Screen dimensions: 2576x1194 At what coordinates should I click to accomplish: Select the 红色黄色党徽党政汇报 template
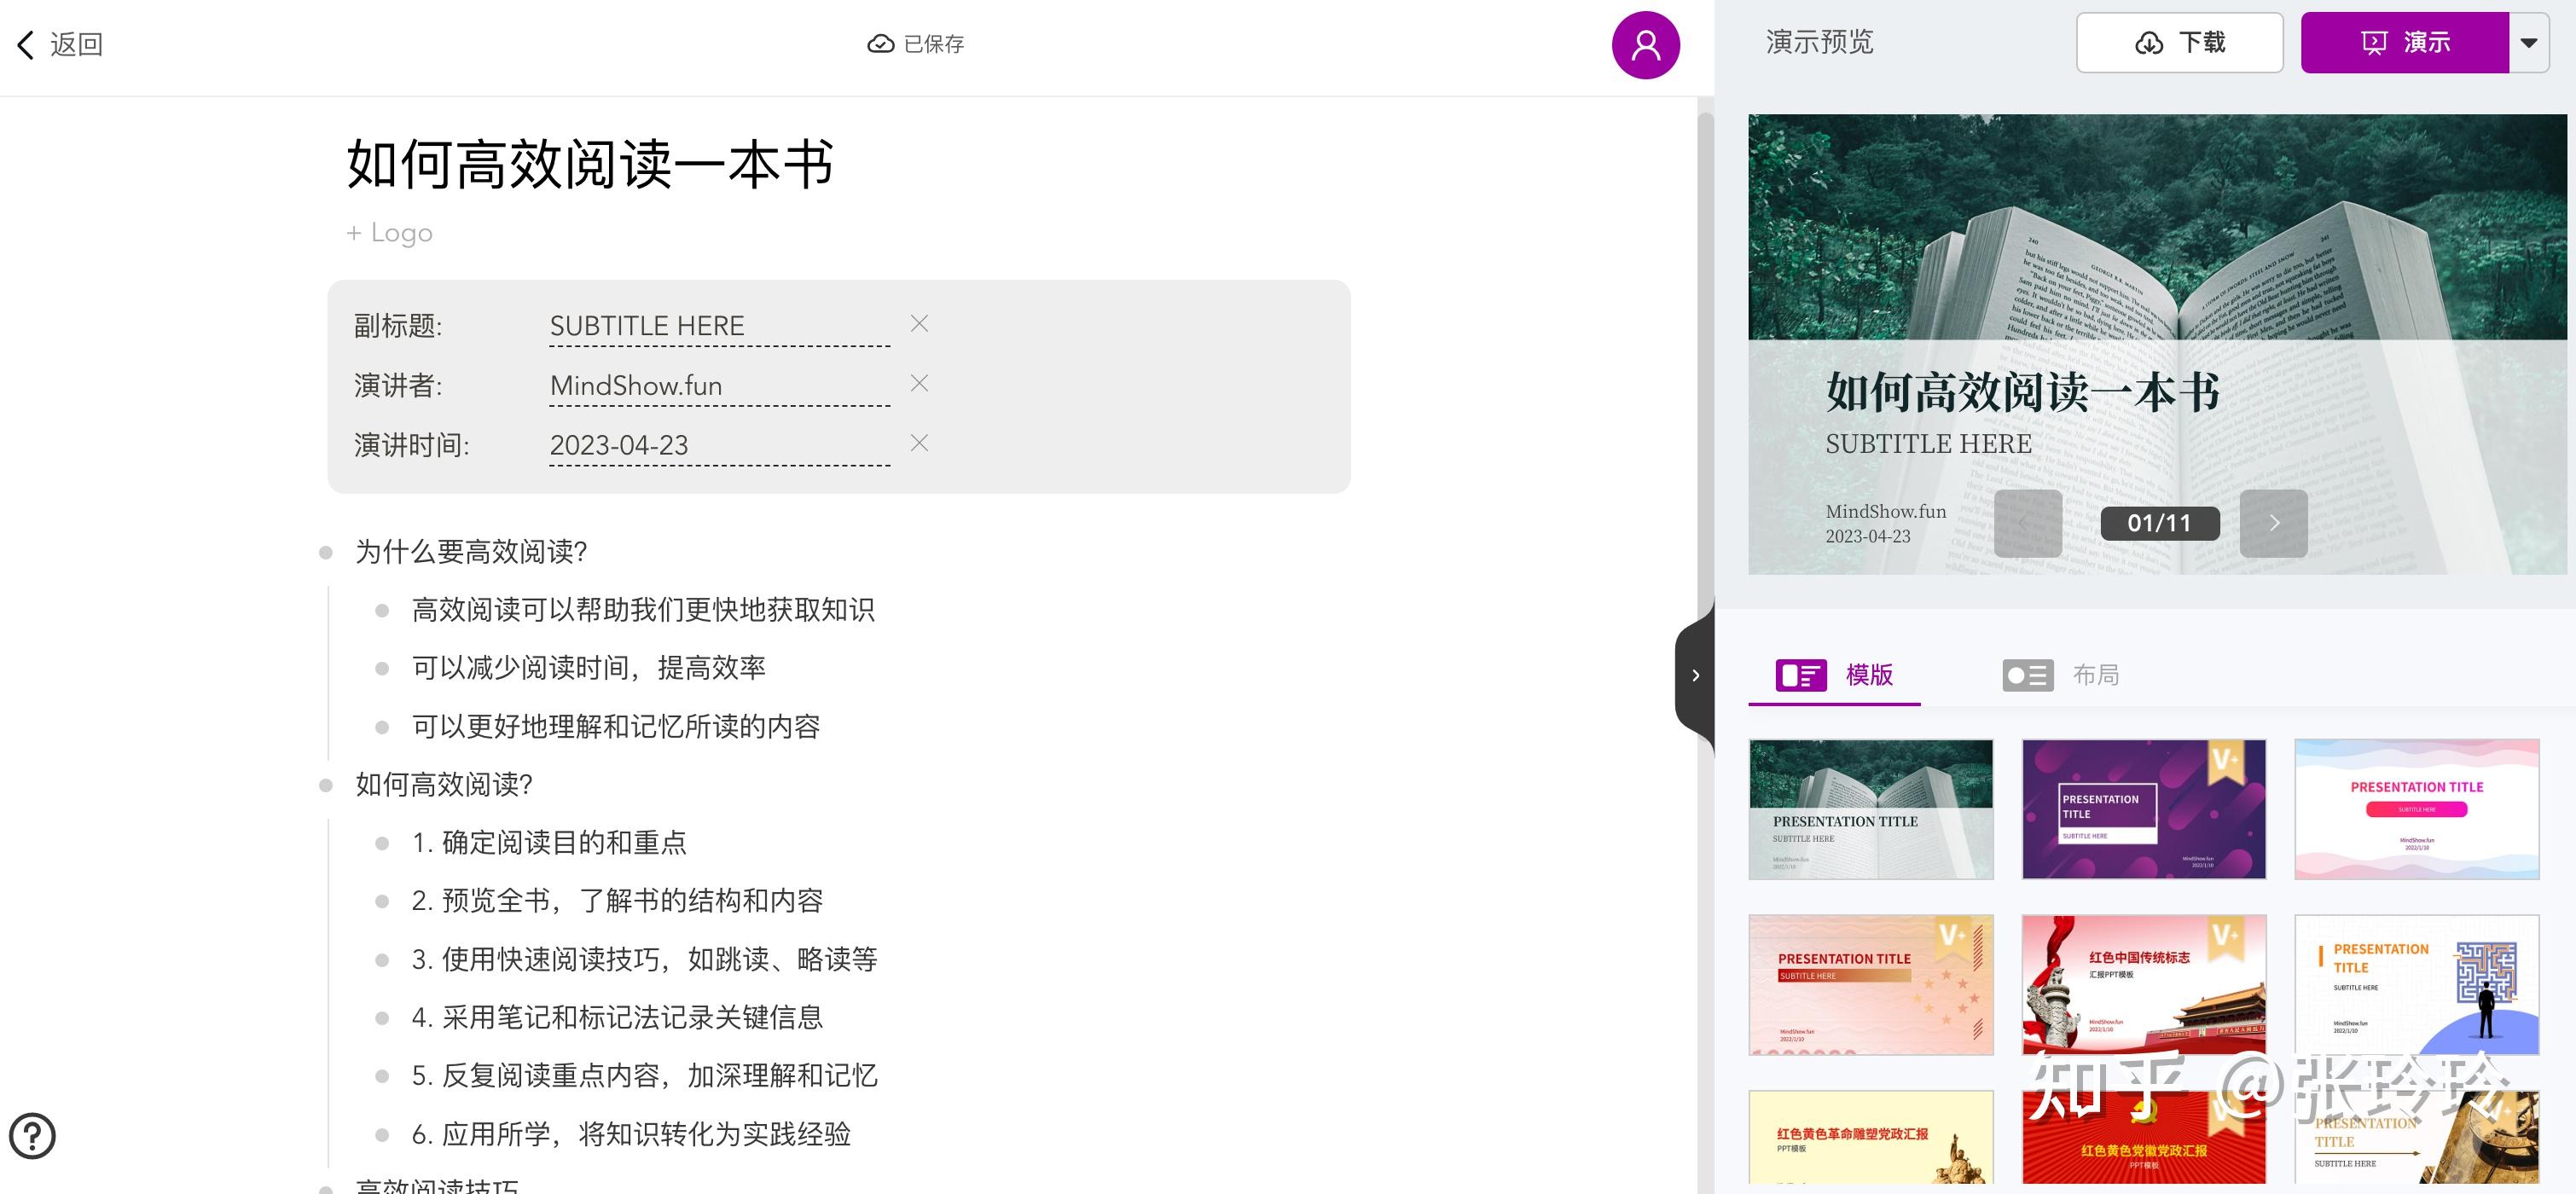tap(2143, 1137)
